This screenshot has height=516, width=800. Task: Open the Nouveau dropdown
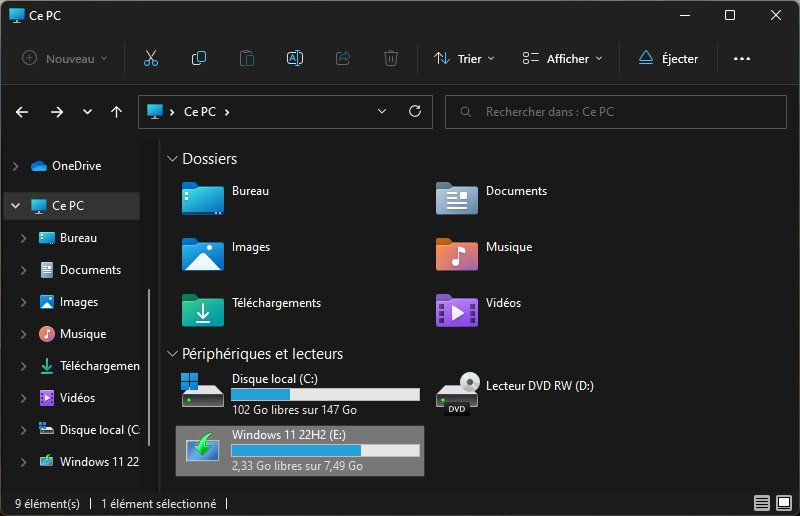click(x=65, y=59)
